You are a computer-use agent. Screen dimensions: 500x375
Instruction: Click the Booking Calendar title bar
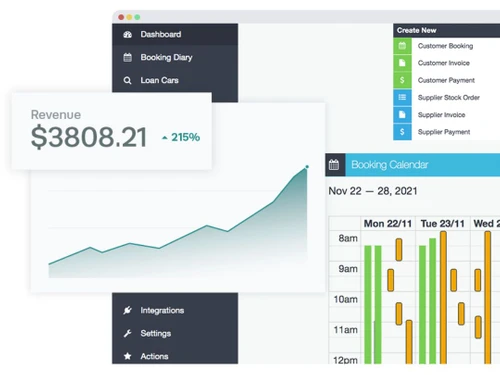[x=413, y=165]
